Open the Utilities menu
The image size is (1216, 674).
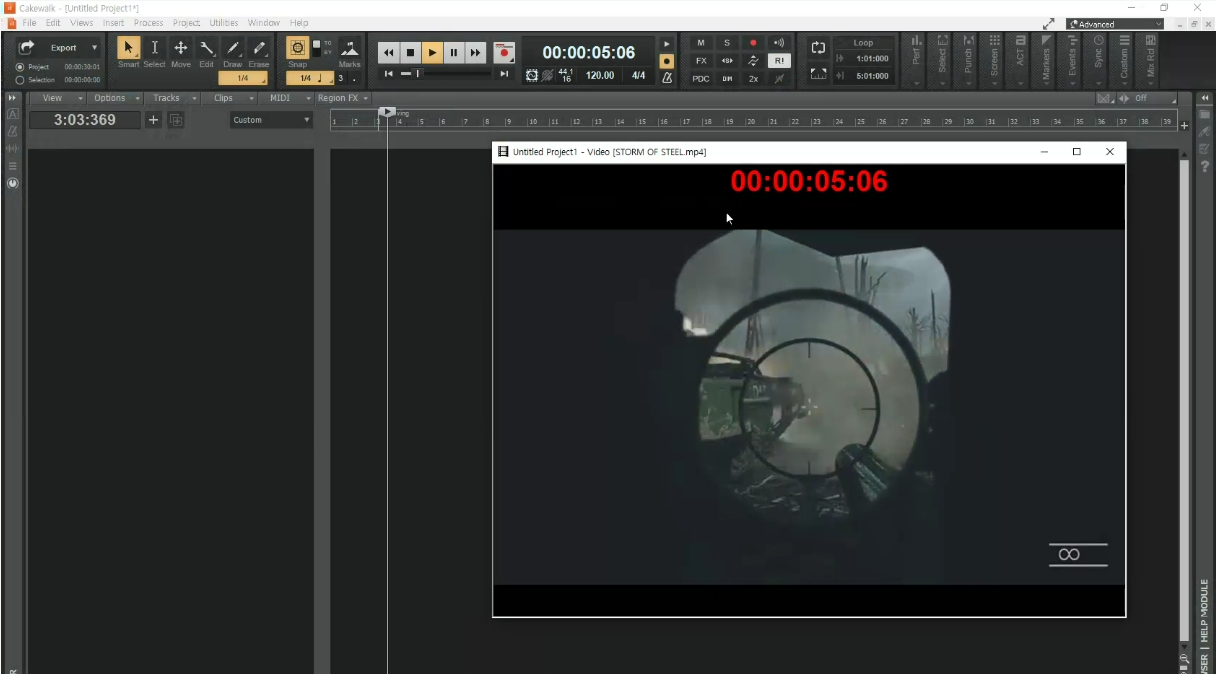(224, 23)
